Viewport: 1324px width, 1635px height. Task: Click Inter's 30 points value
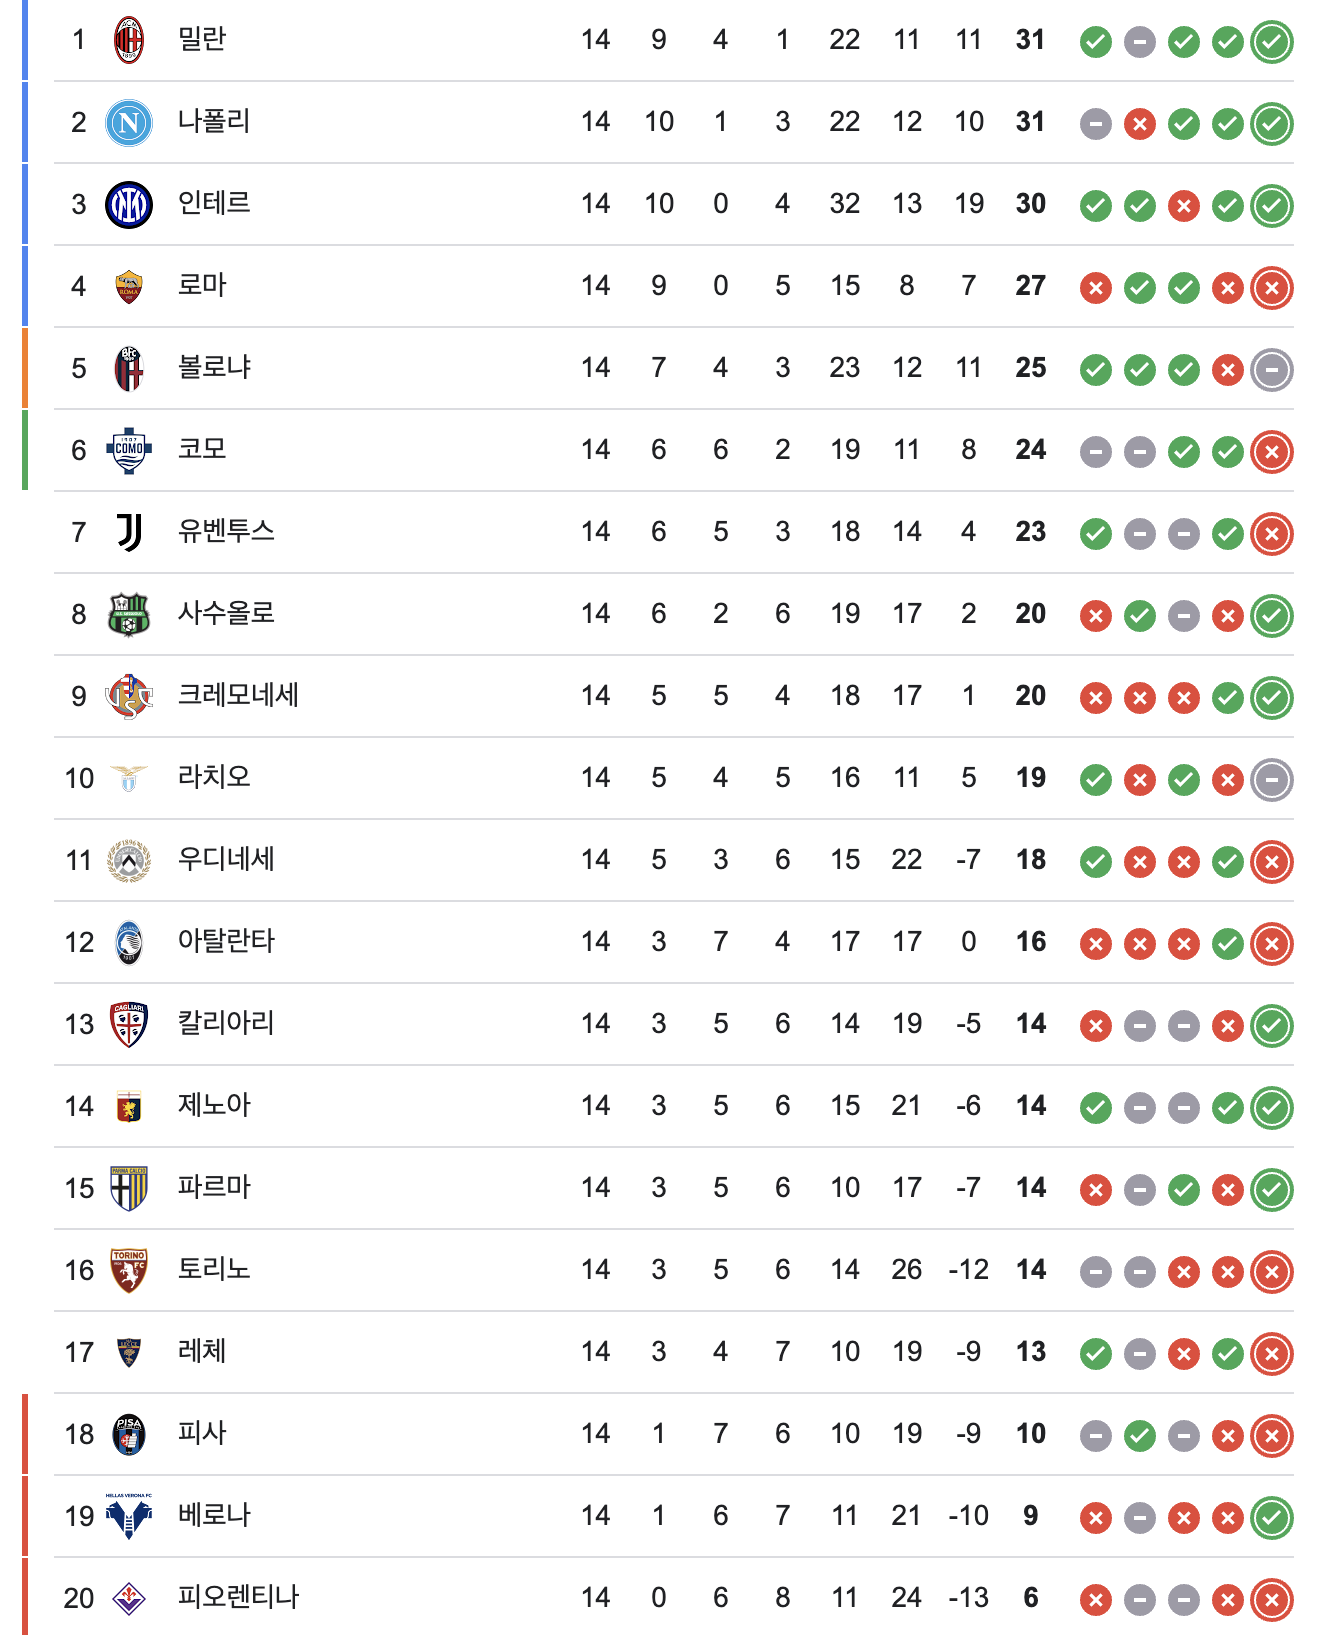(1030, 204)
